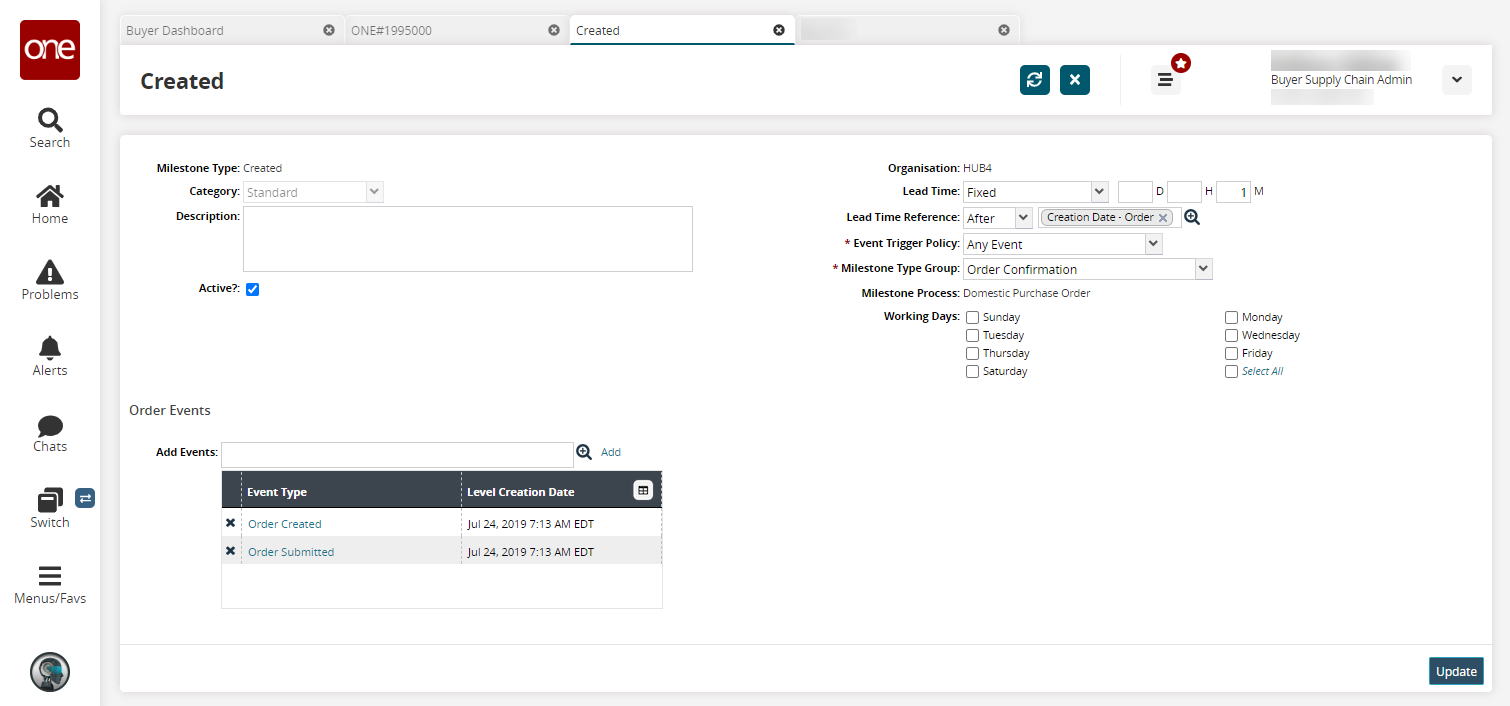Open the Menus/Favs hamburger icon

click(49, 576)
